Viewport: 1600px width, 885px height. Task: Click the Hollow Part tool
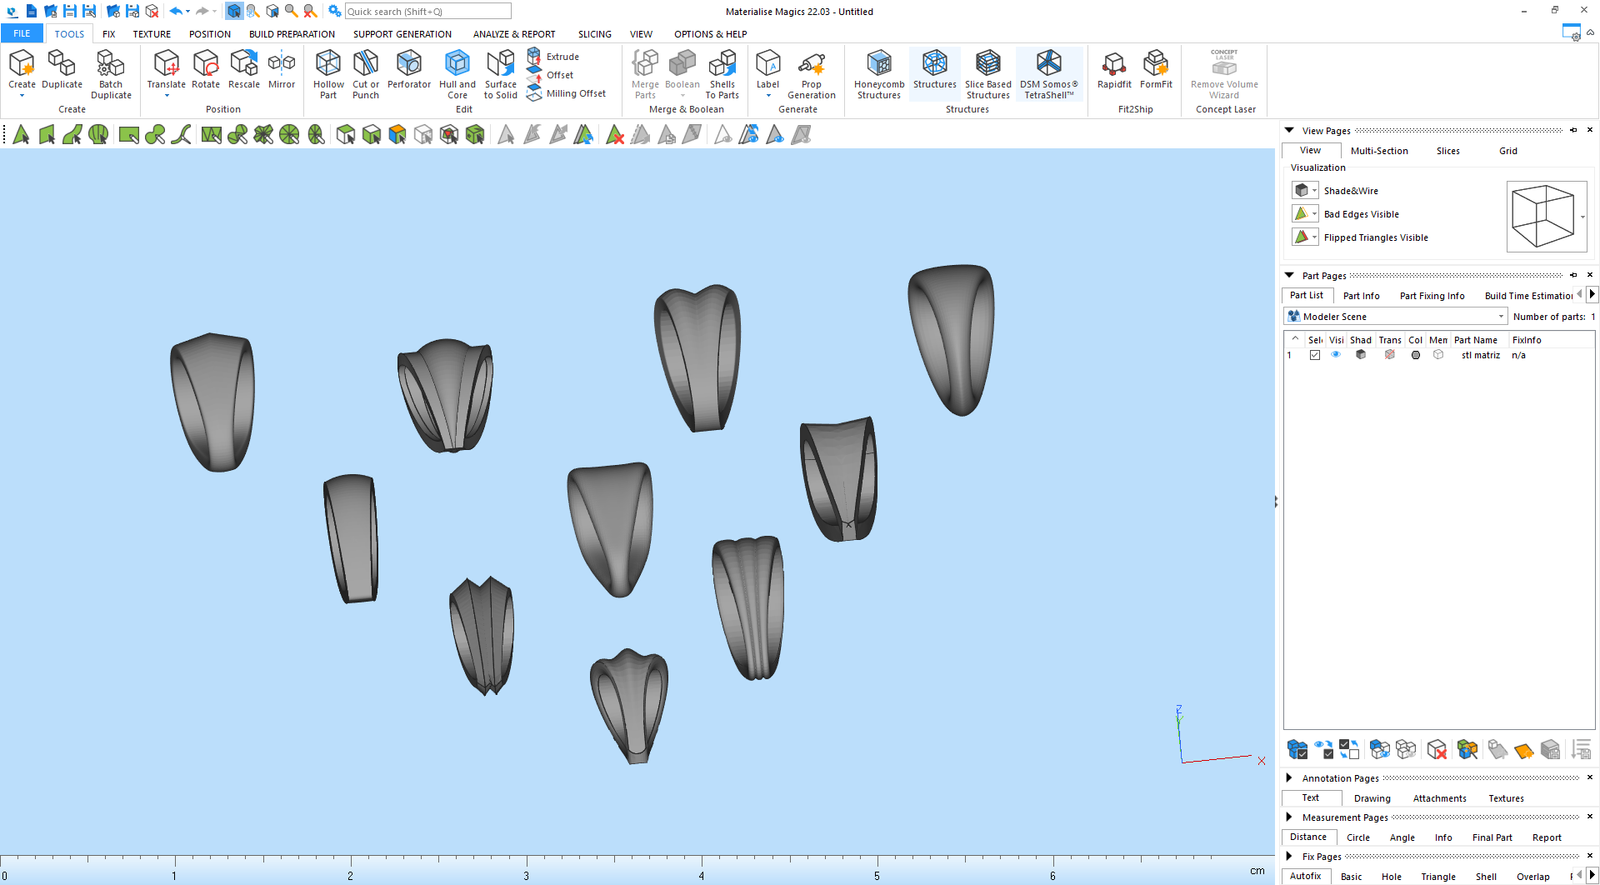328,74
